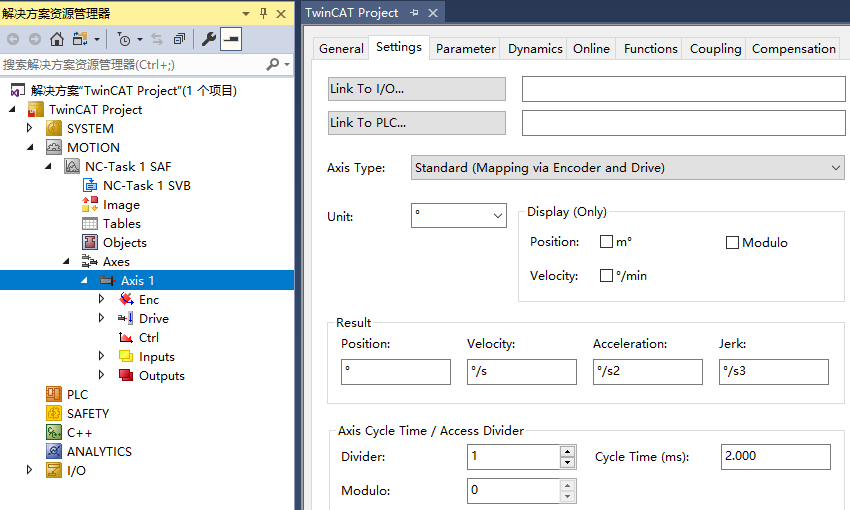The image size is (850, 510).
Task: Select the Enc encoder icon
Action: 126,299
